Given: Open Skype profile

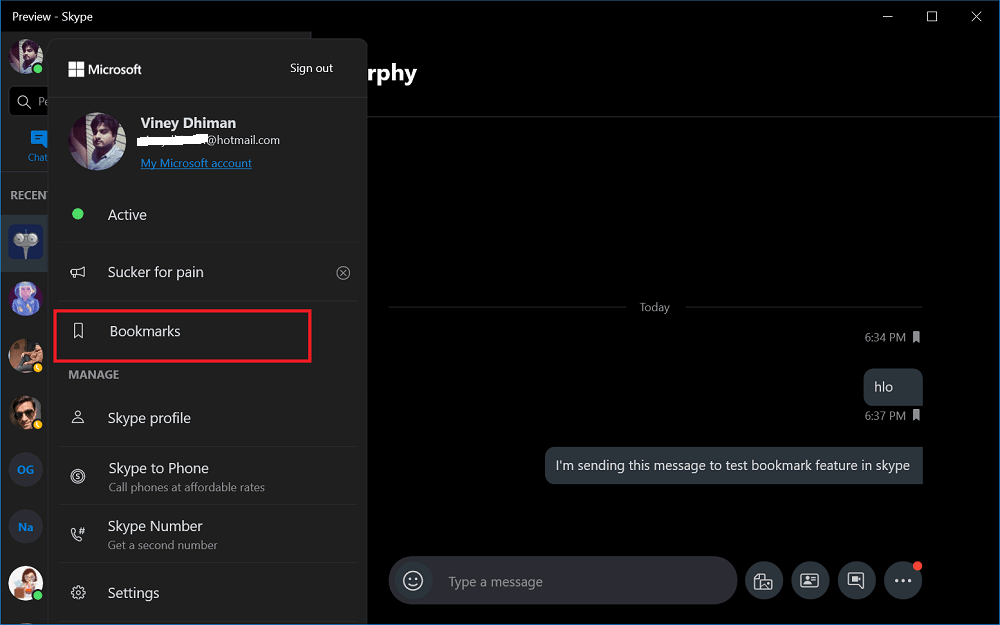Looking at the screenshot, I should coord(208,418).
